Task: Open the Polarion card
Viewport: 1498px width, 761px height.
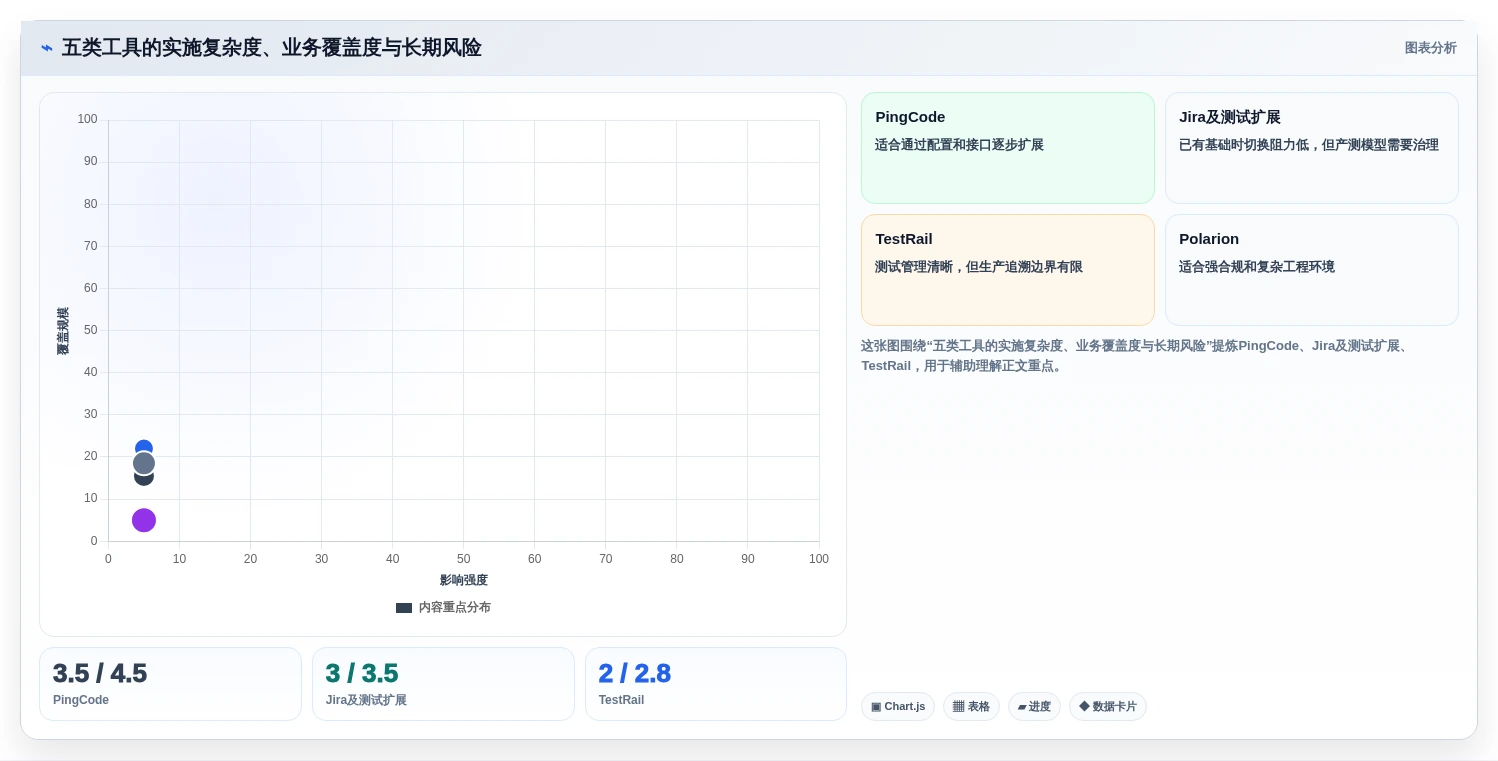Action: coord(1311,270)
